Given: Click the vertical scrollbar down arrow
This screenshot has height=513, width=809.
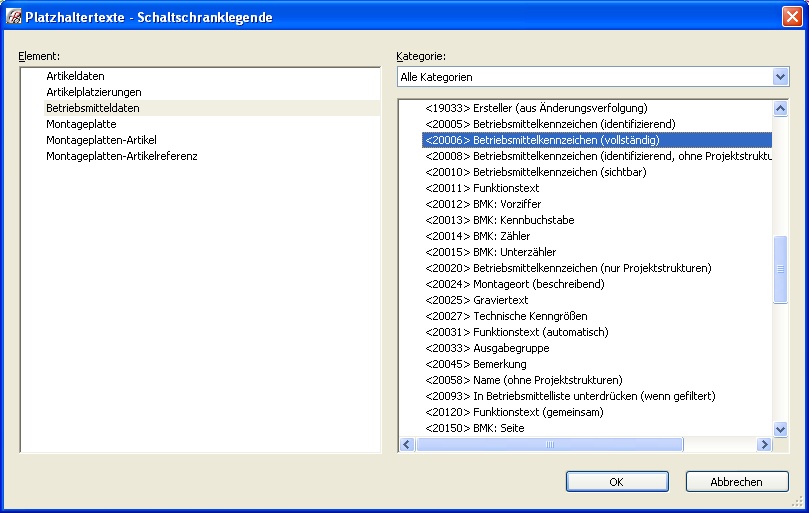Looking at the screenshot, I should [780, 429].
